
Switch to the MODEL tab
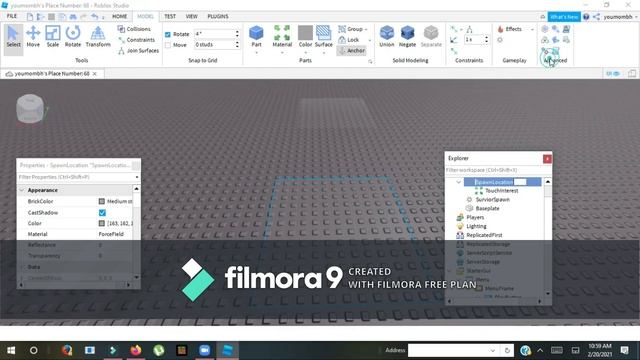(145, 16)
